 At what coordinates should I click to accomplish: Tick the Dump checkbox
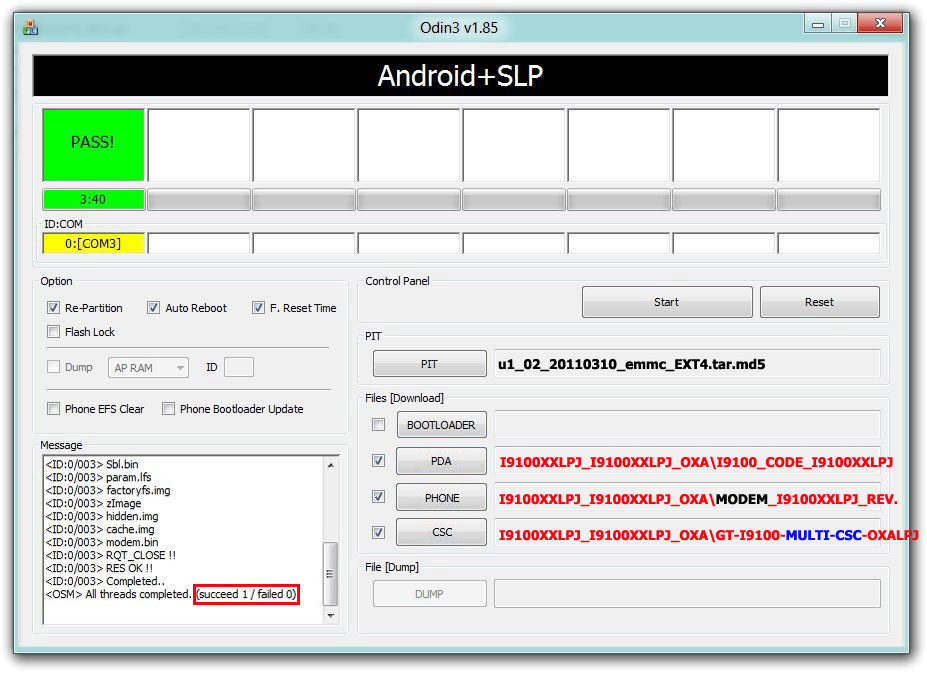pyautogui.click(x=53, y=367)
